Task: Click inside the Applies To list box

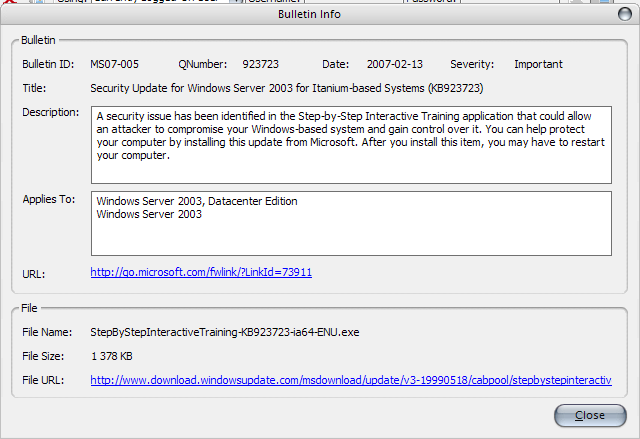Action: click(x=351, y=223)
